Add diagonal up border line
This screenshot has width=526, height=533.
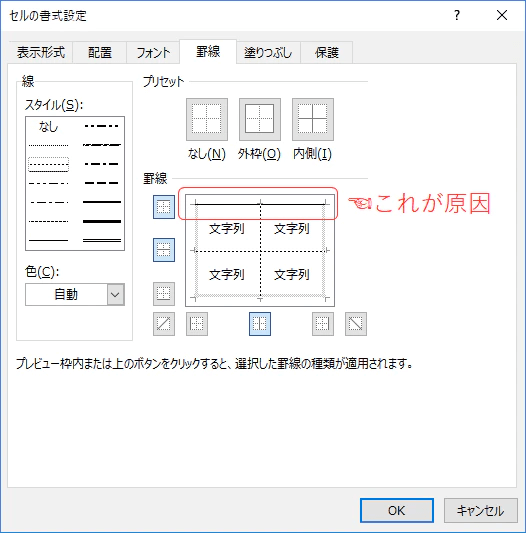(x=164, y=324)
